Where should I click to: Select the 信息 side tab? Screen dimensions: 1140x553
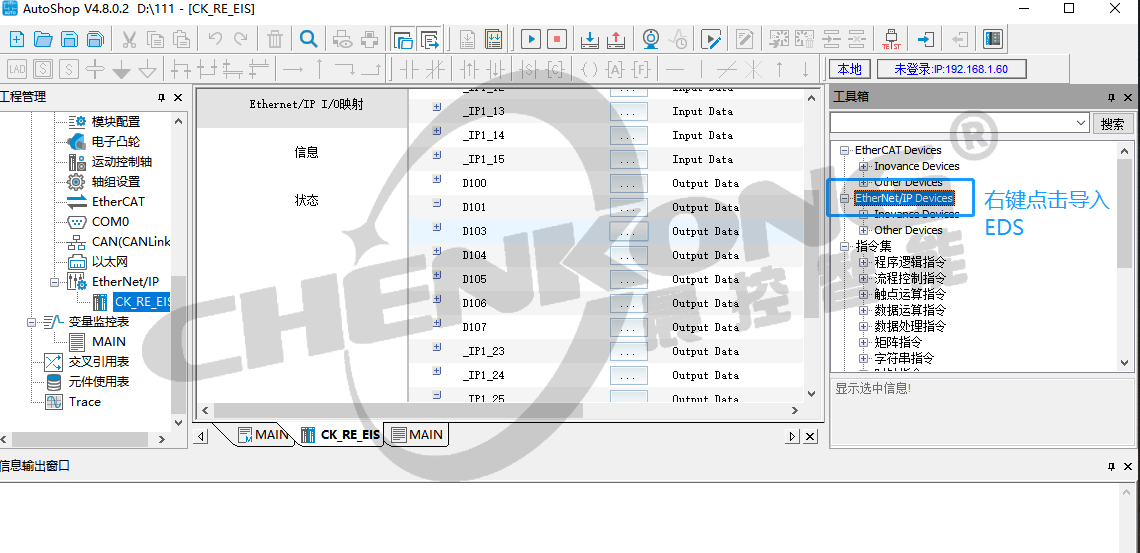(x=306, y=153)
